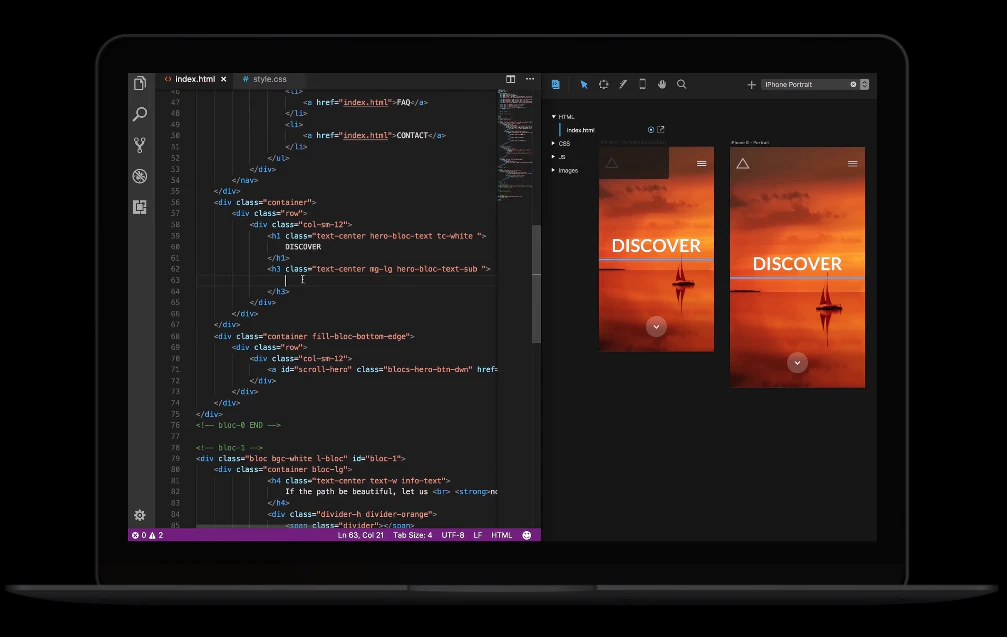This screenshot has width=1007, height=637.
Task: Open the Debug view in activity bar
Action: [x=140, y=177]
